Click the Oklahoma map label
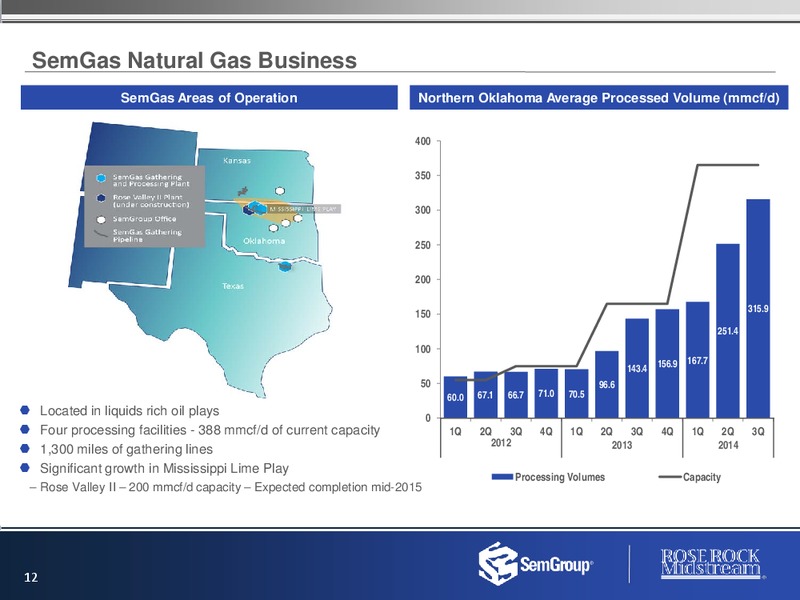 [x=264, y=241]
